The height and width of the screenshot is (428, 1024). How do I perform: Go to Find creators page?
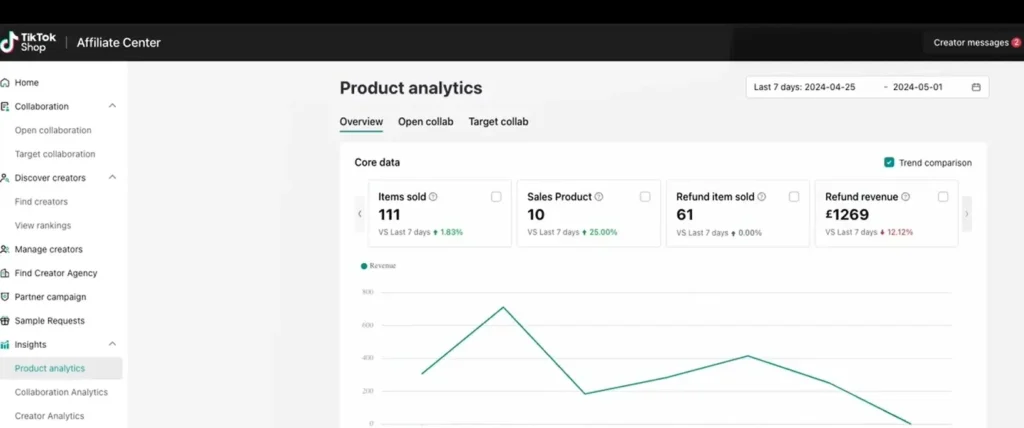[41, 202]
